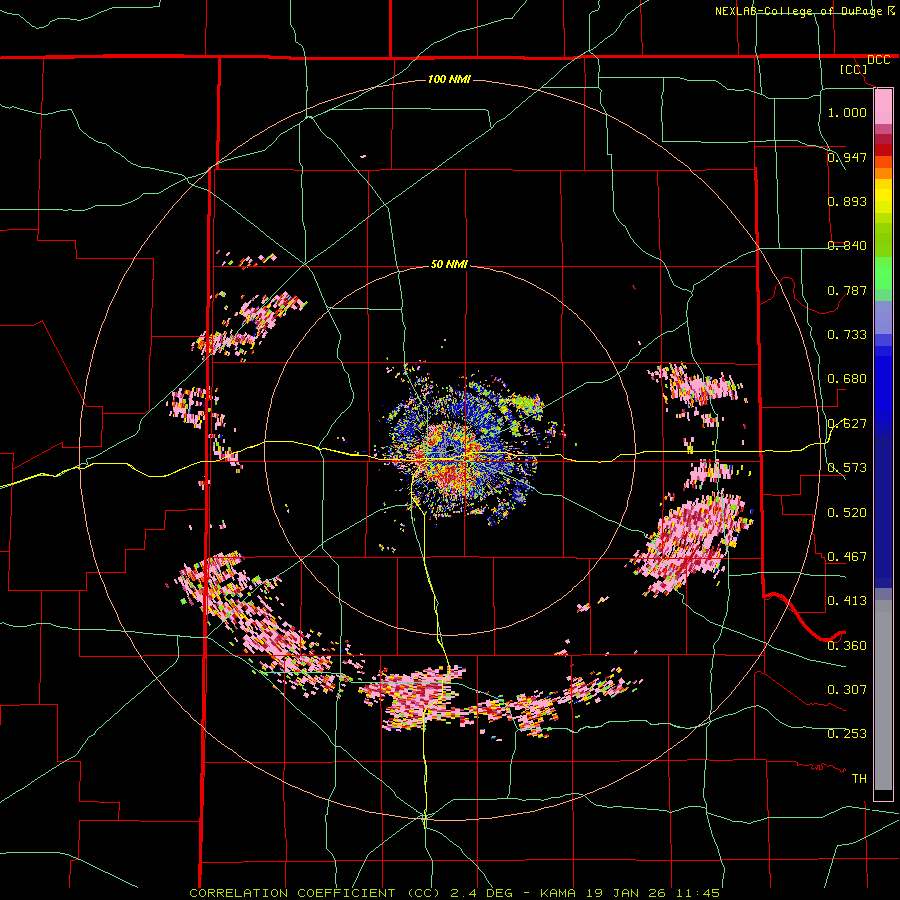Click the 1.000 scale value
This screenshot has width=900, height=900.
[847, 112]
